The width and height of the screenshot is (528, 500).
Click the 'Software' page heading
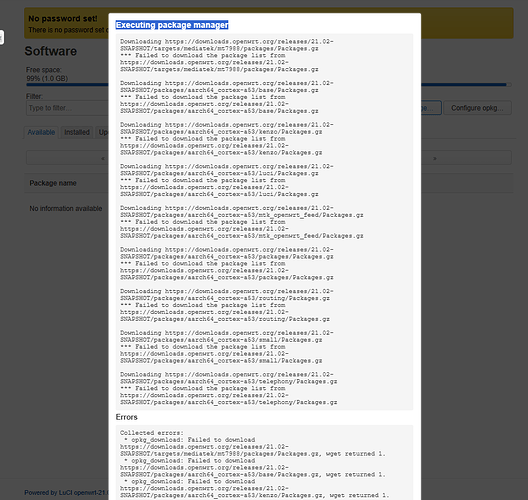click(51, 51)
